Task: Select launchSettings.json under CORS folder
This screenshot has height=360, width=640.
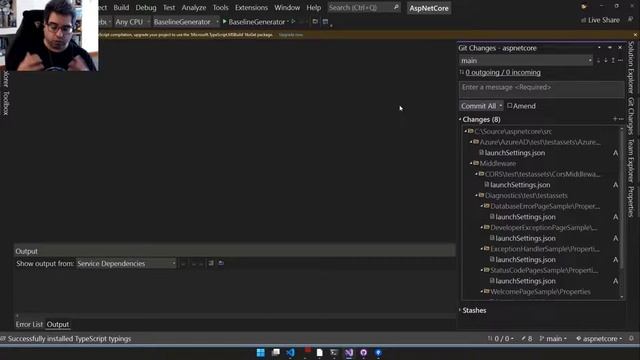Action: [x=520, y=185]
